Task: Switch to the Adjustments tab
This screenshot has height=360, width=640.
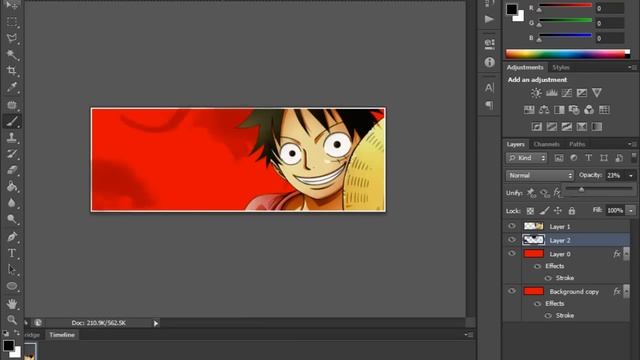Action: click(x=525, y=67)
